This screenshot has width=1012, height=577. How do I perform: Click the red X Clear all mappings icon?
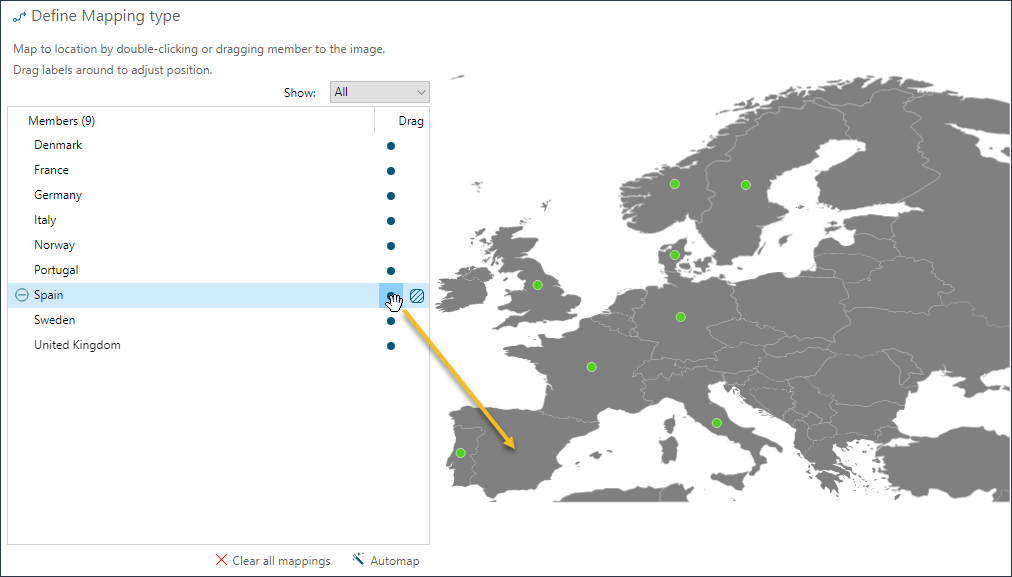(x=221, y=560)
